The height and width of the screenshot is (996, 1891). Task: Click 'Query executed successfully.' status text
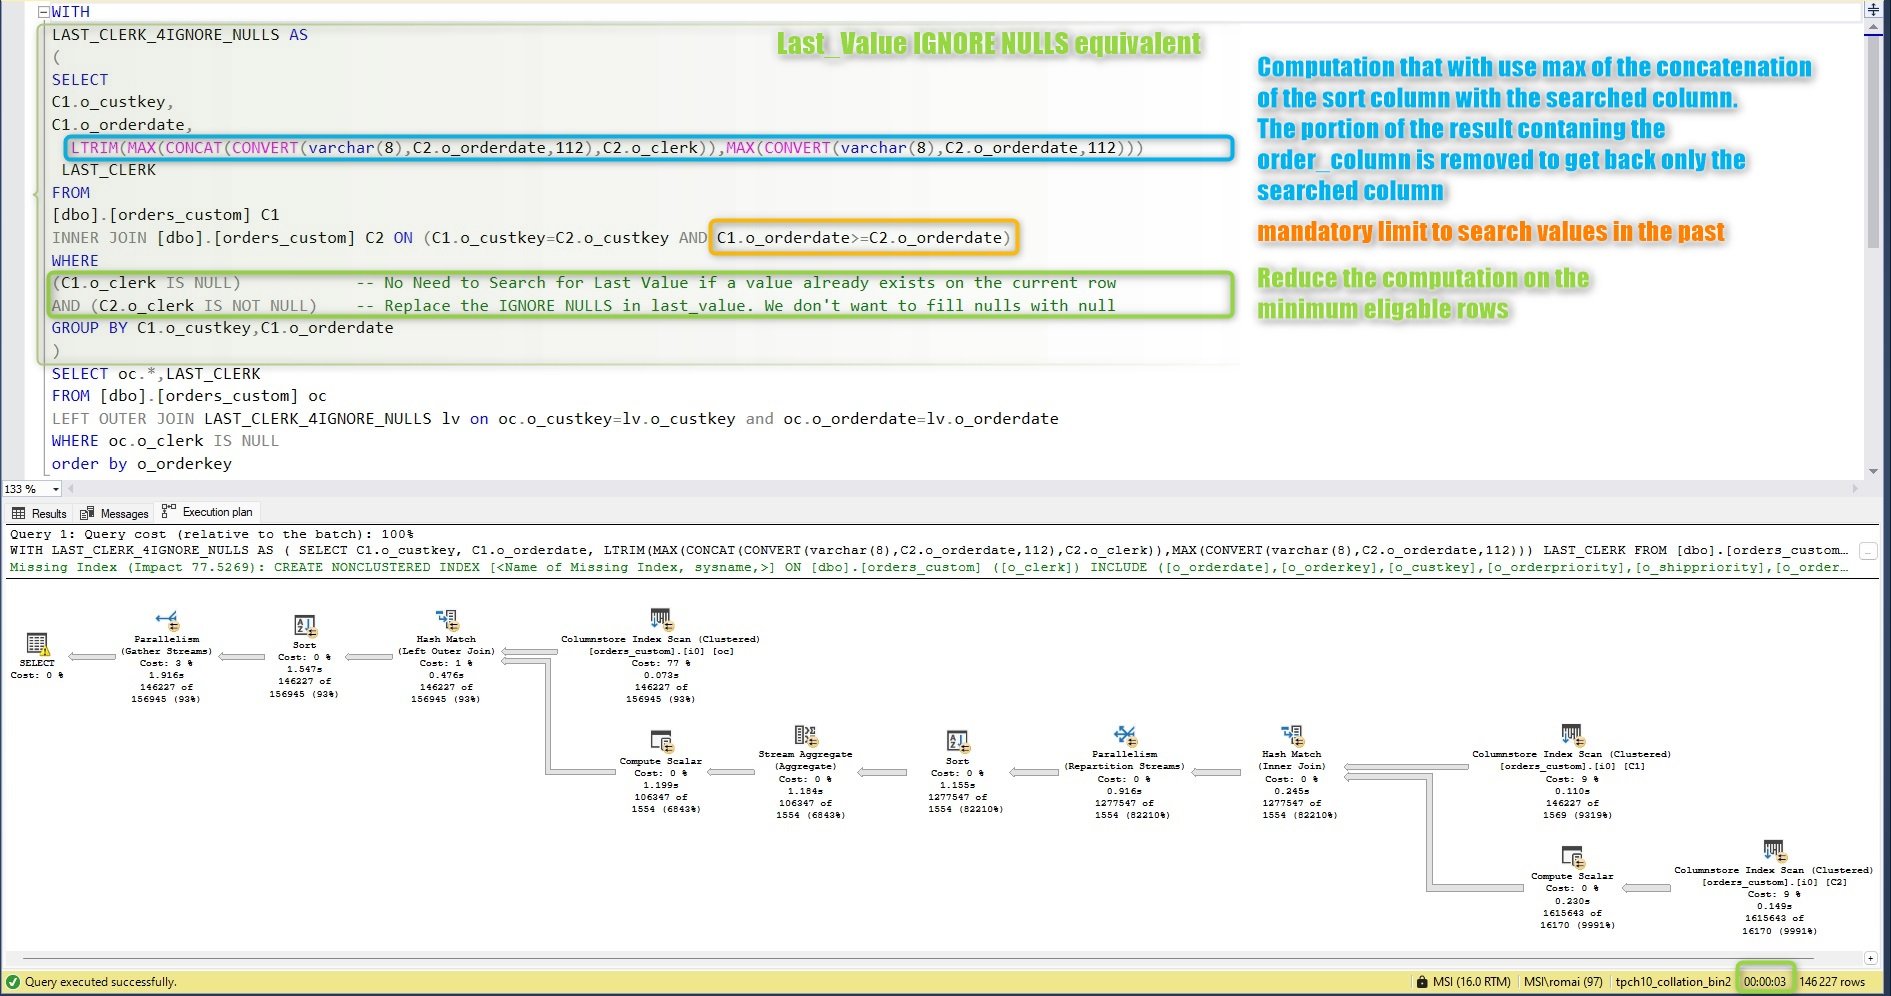click(100, 982)
